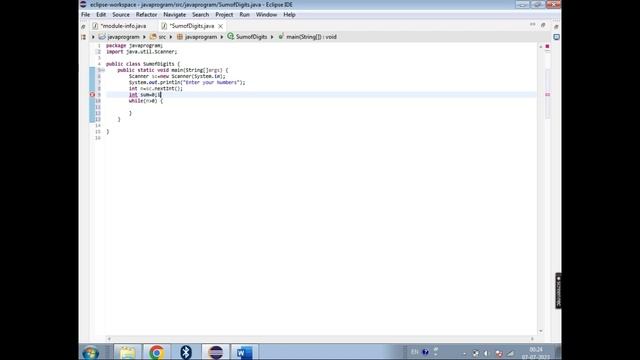Viewport: 640px width, 360px height.
Task: Click src folder in breadcrumb
Action: (162, 37)
